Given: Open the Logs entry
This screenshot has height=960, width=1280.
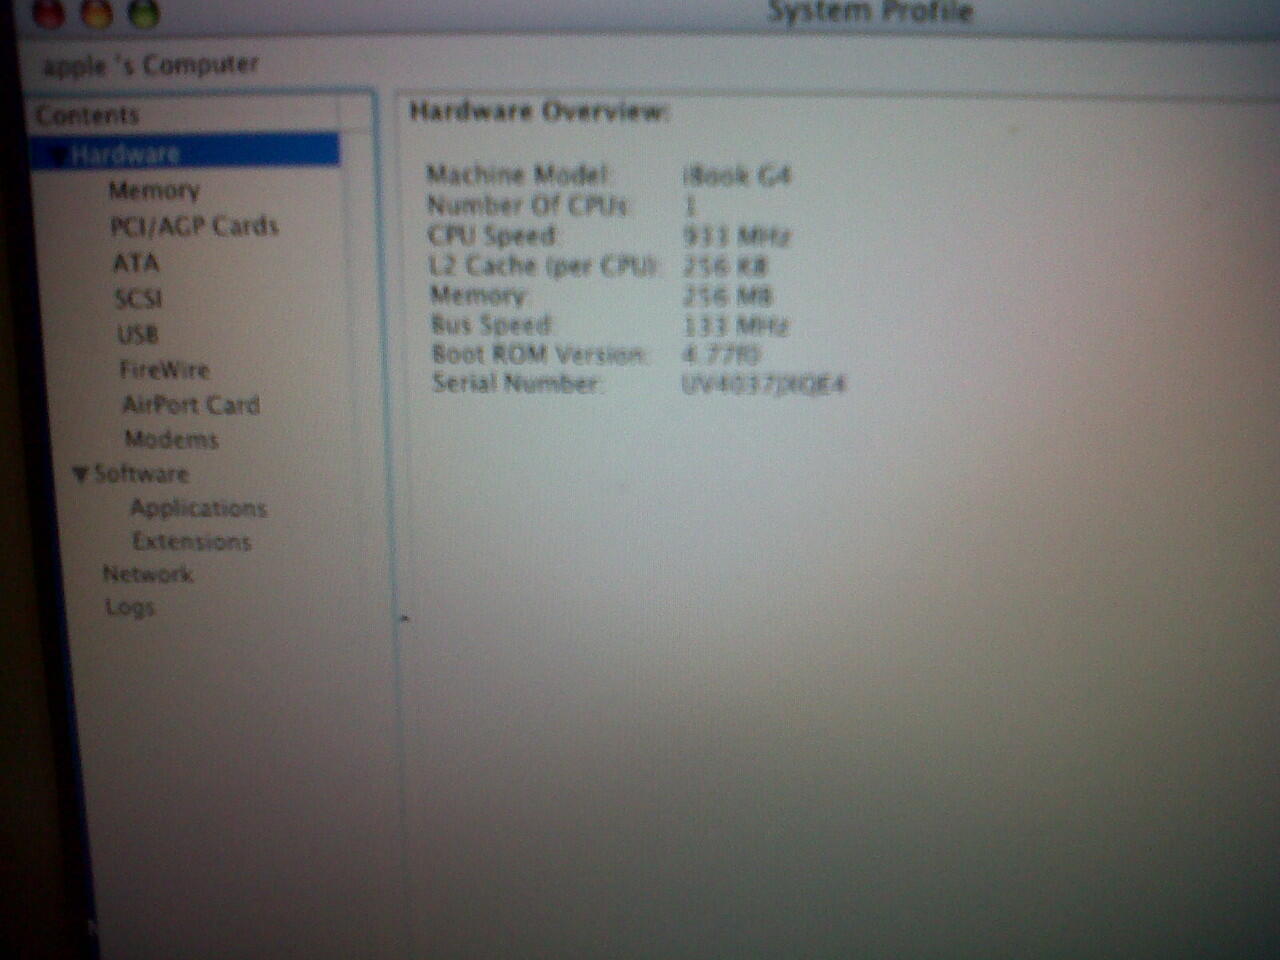Looking at the screenshot, I should pyautogui.click(x=130, y=607).
